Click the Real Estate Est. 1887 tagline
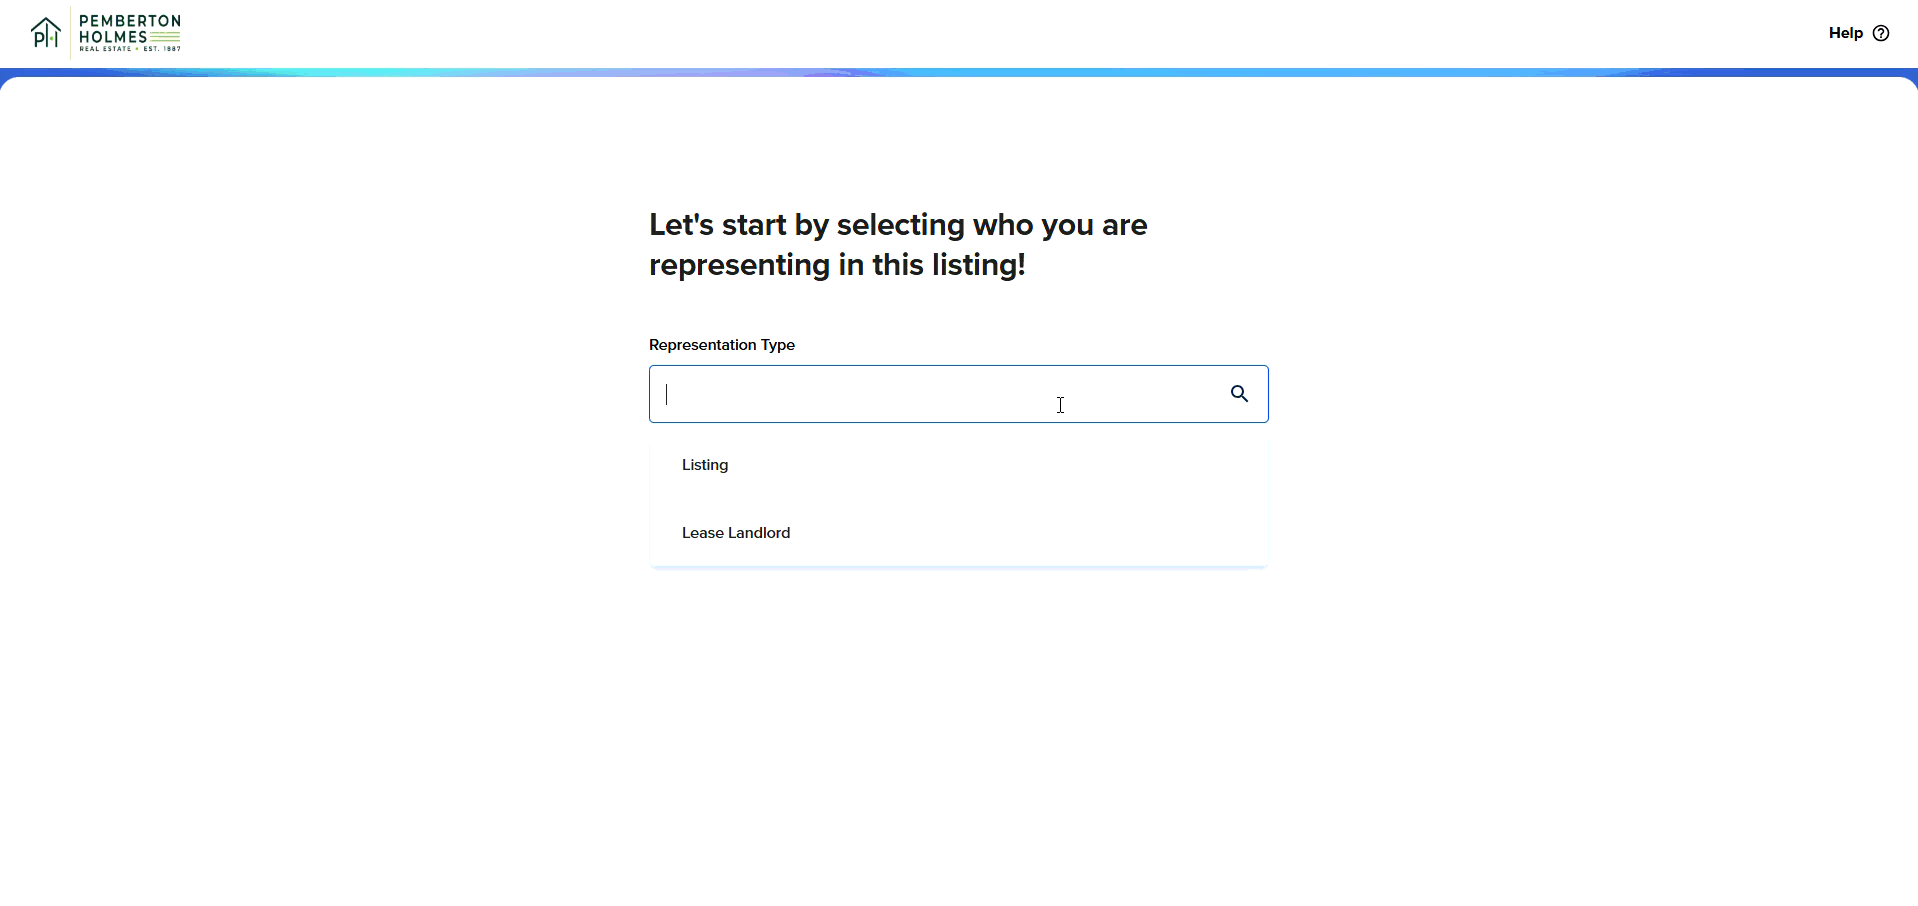 tap(130, 49)
